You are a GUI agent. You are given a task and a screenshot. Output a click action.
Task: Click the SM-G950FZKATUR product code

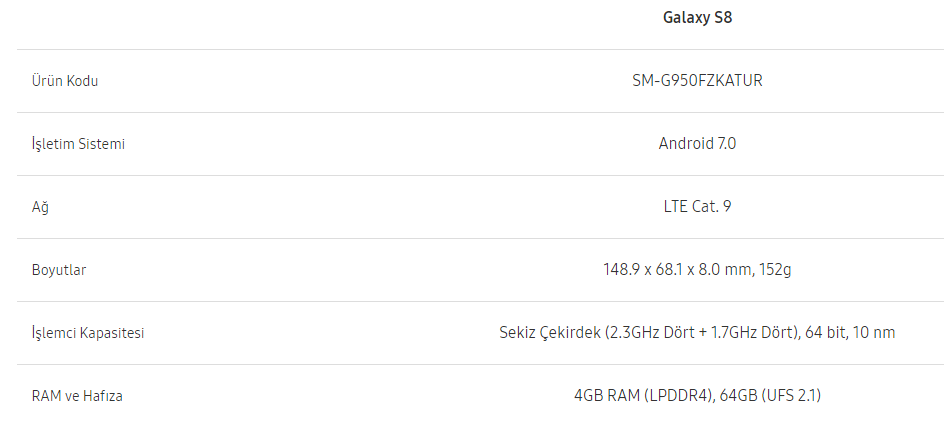pos(697,81)
